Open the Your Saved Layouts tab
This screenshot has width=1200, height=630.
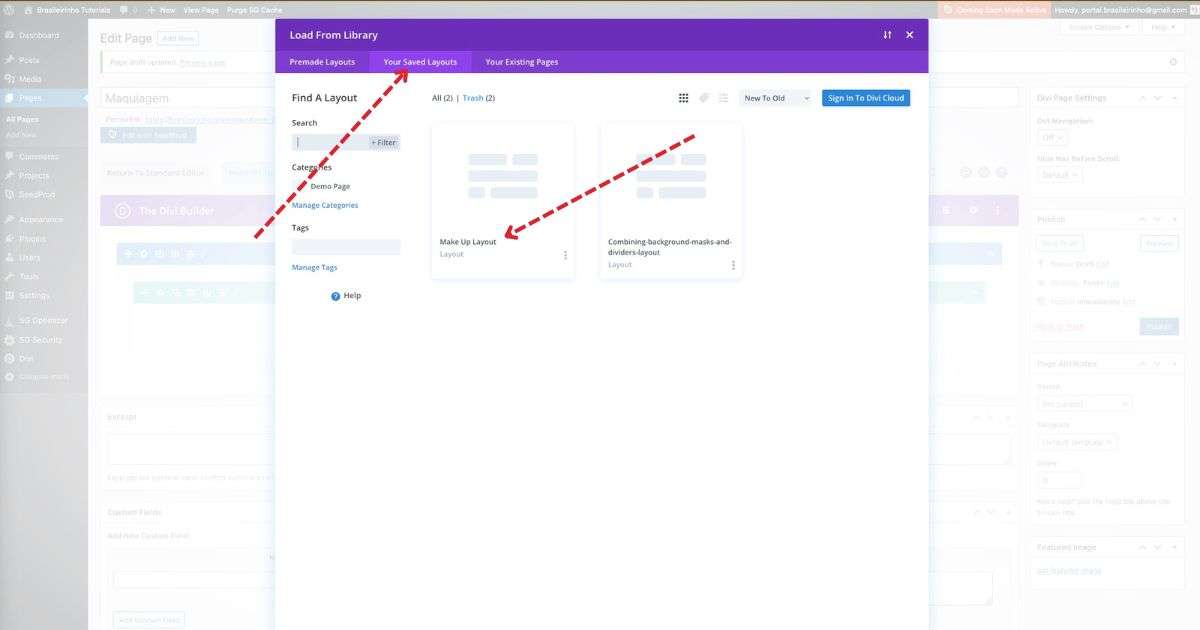[x=420, y=62]
